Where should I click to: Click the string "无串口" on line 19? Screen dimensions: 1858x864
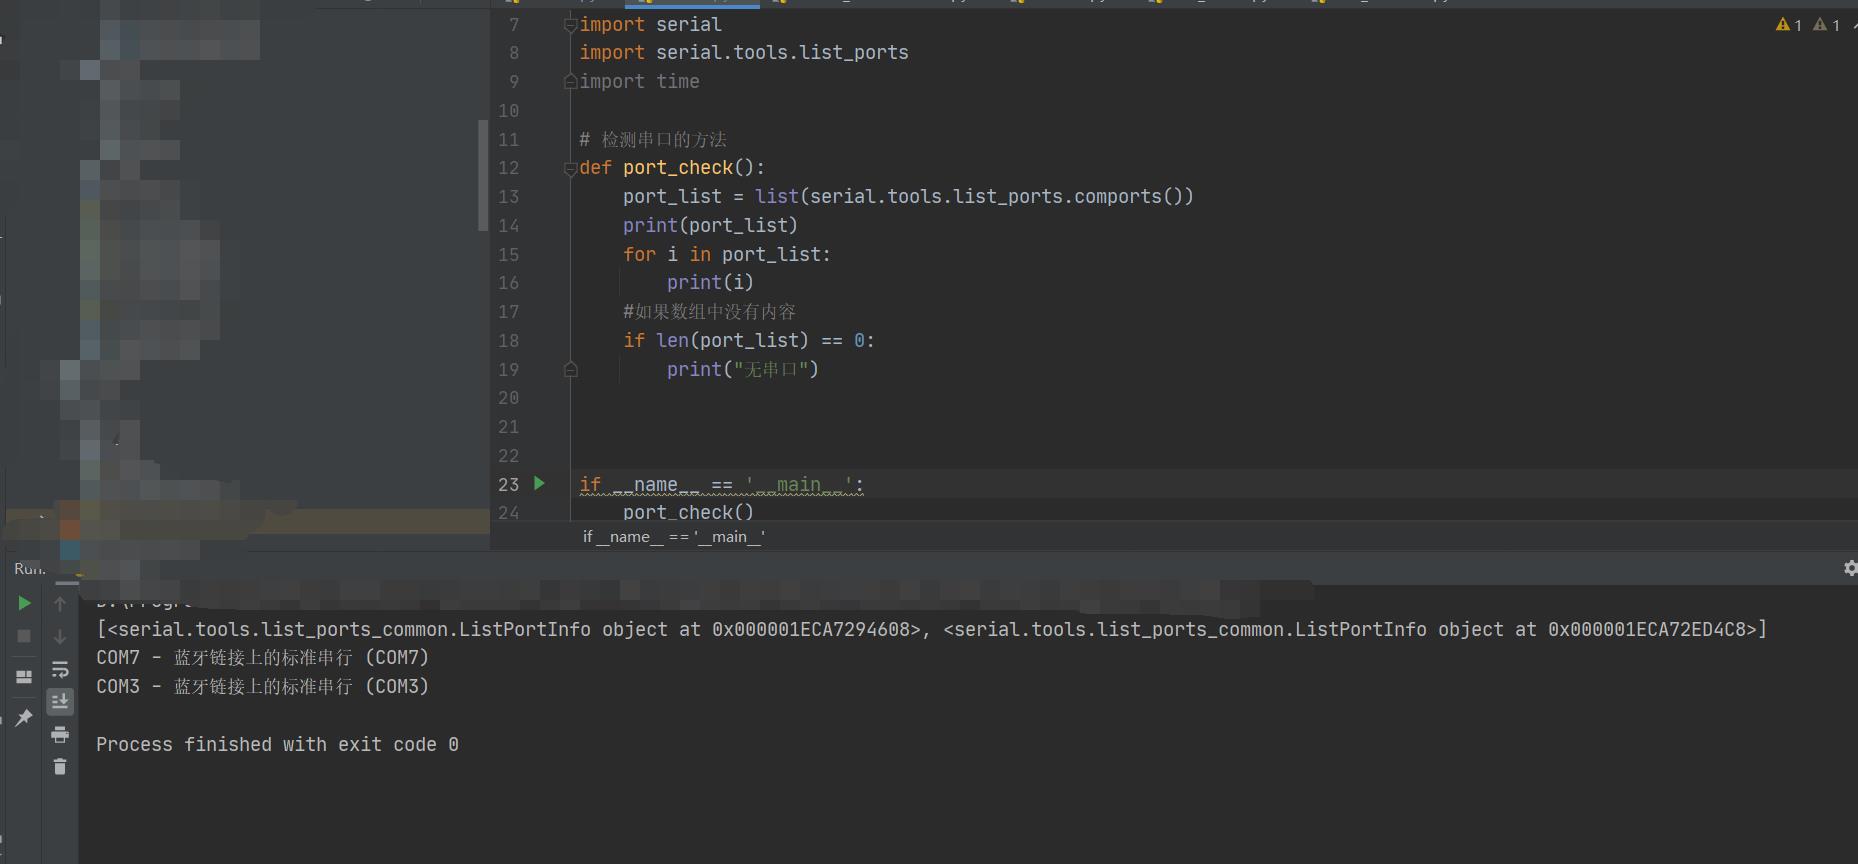tap(770, 370)
